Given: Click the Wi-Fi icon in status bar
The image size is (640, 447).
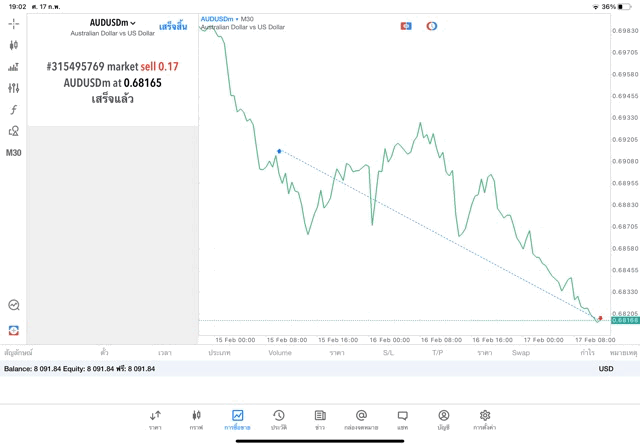Looking at the screenshot, I should click(x=596, y=7).
